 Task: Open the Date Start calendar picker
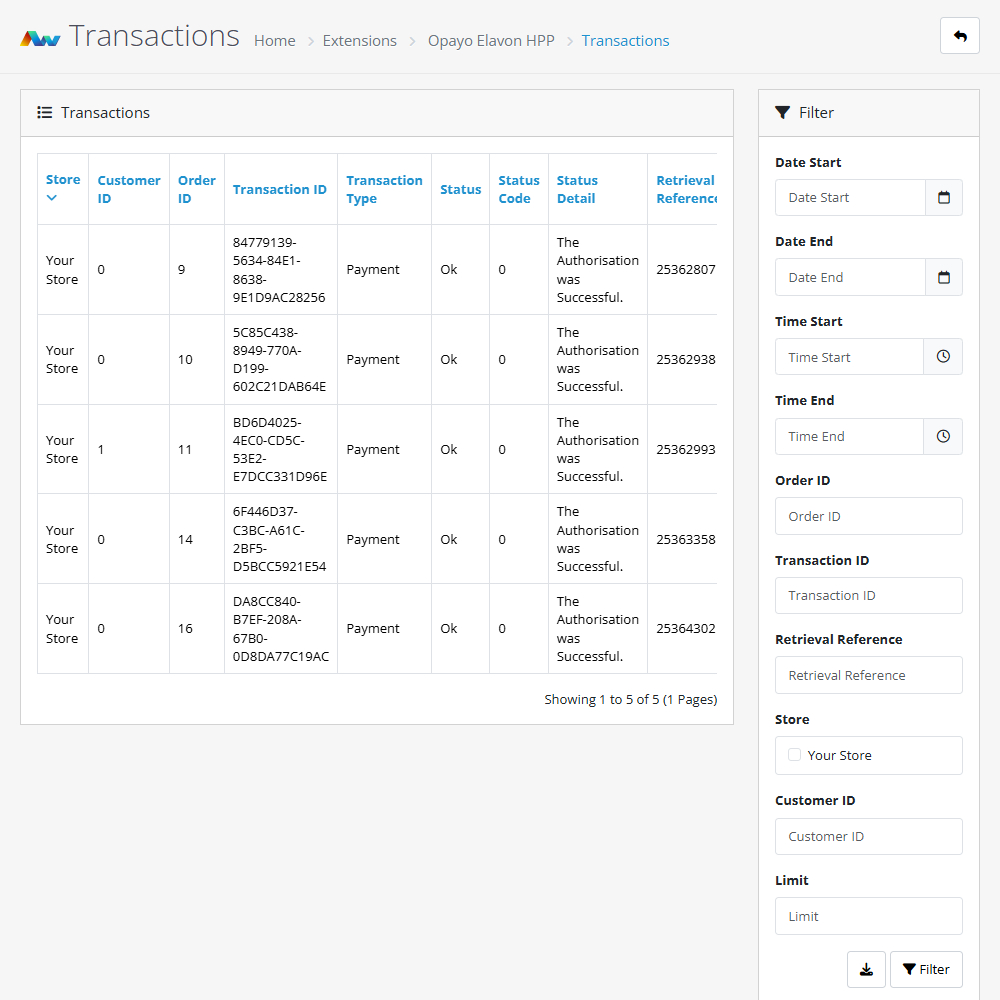pos(943,198)
